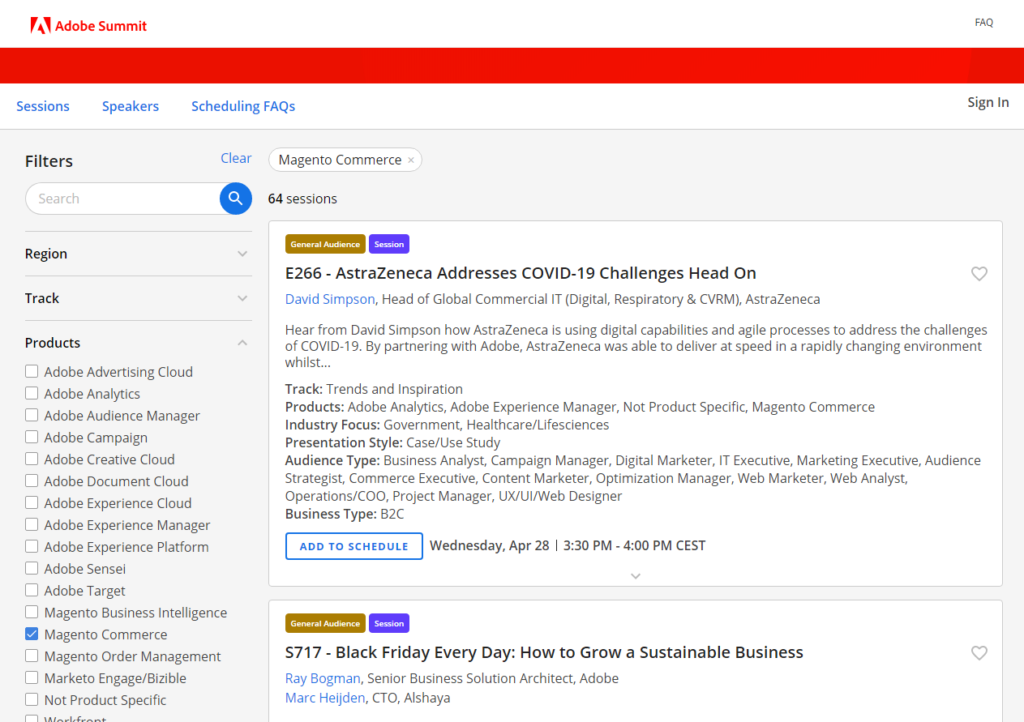The height and width of the screenshot is (722, 1024).
Task: Open speaker David Simpson's profile link
Action: click(330, 298)
